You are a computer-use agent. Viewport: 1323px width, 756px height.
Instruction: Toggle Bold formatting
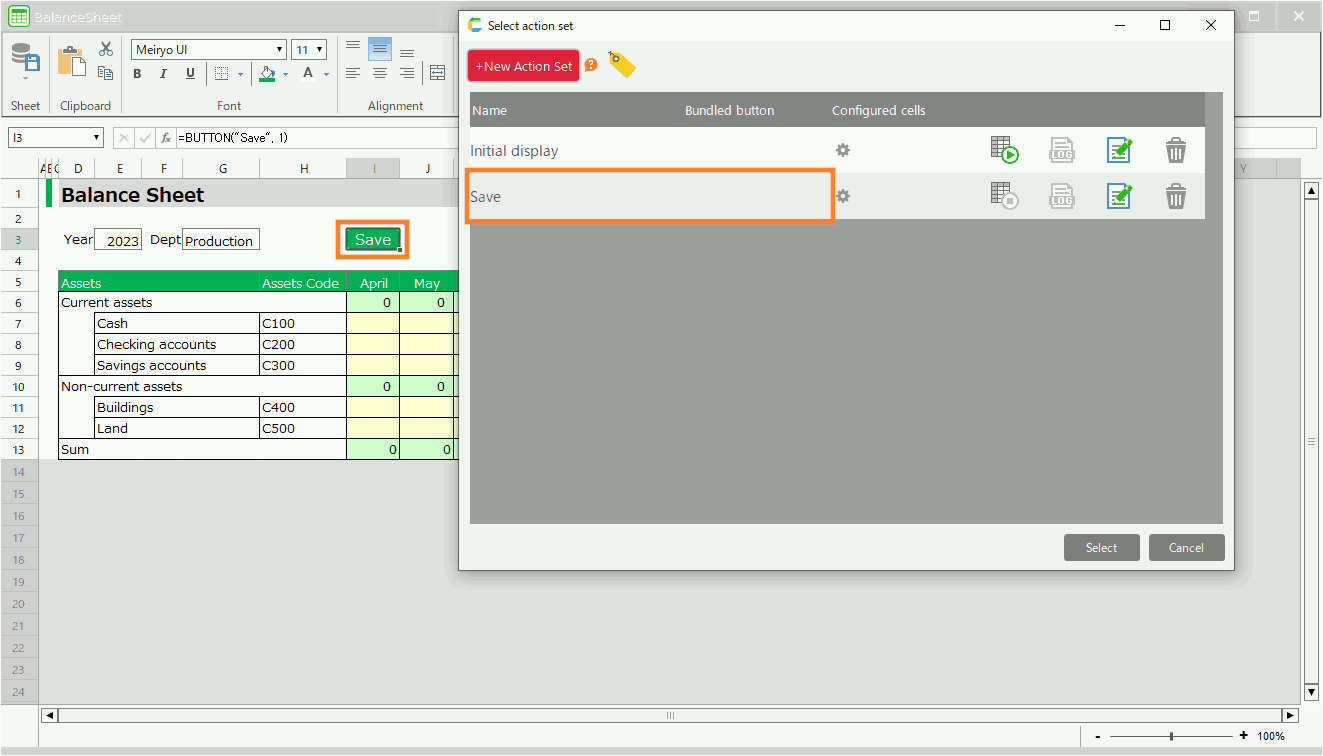pyautogui.click(x=138, y=74)
